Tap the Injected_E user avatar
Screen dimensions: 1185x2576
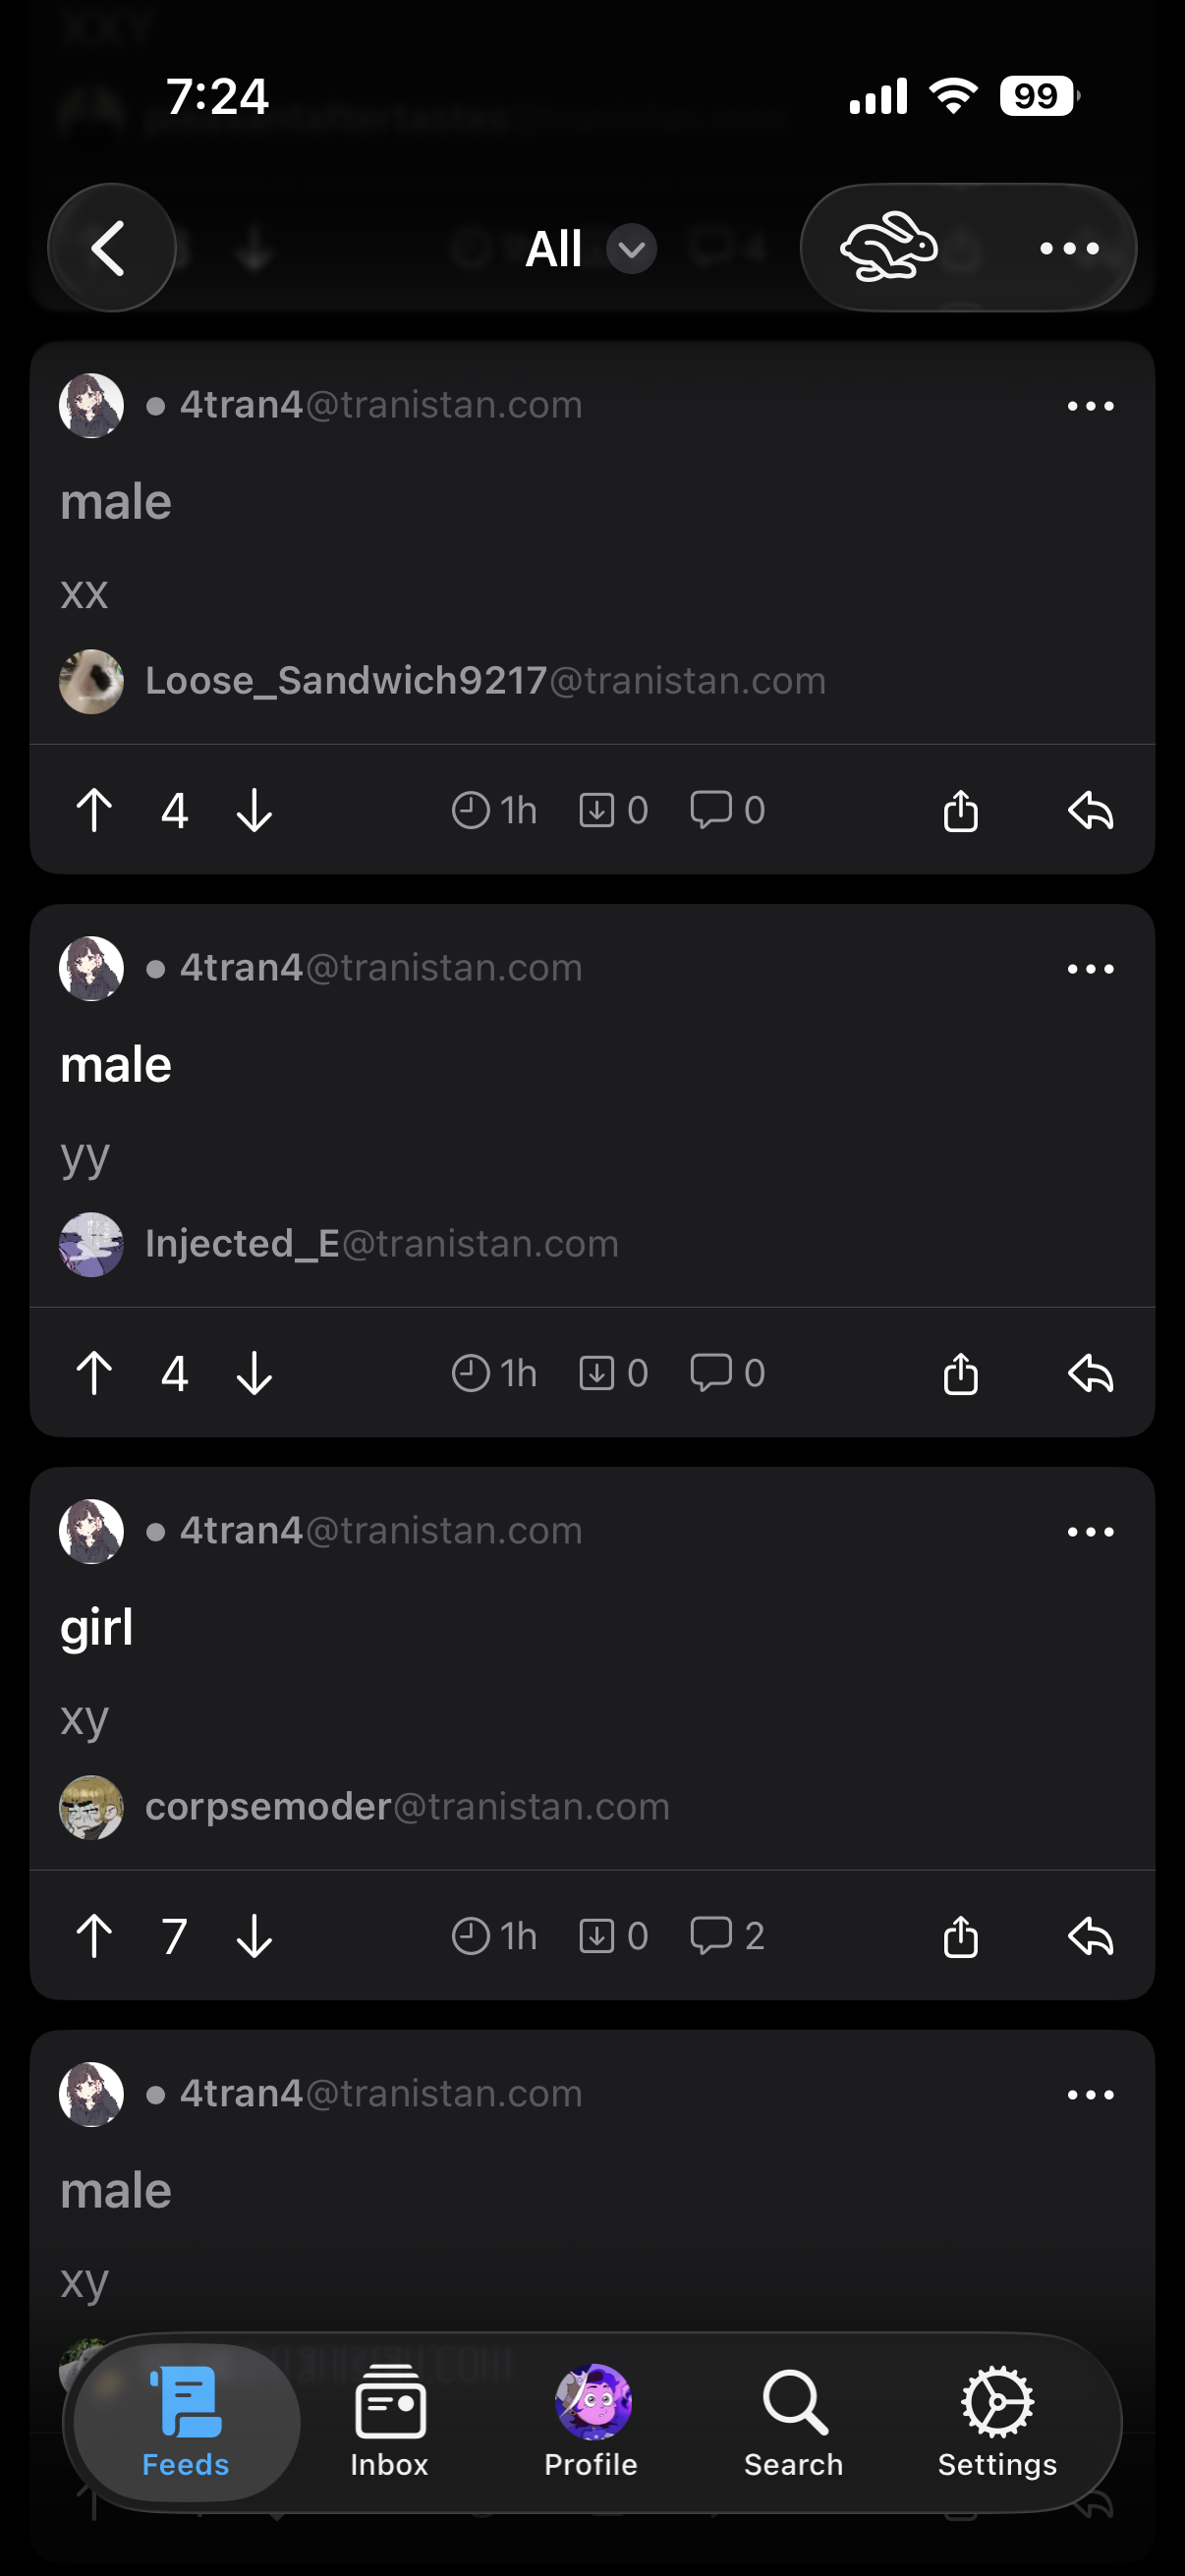point(91,1244)
